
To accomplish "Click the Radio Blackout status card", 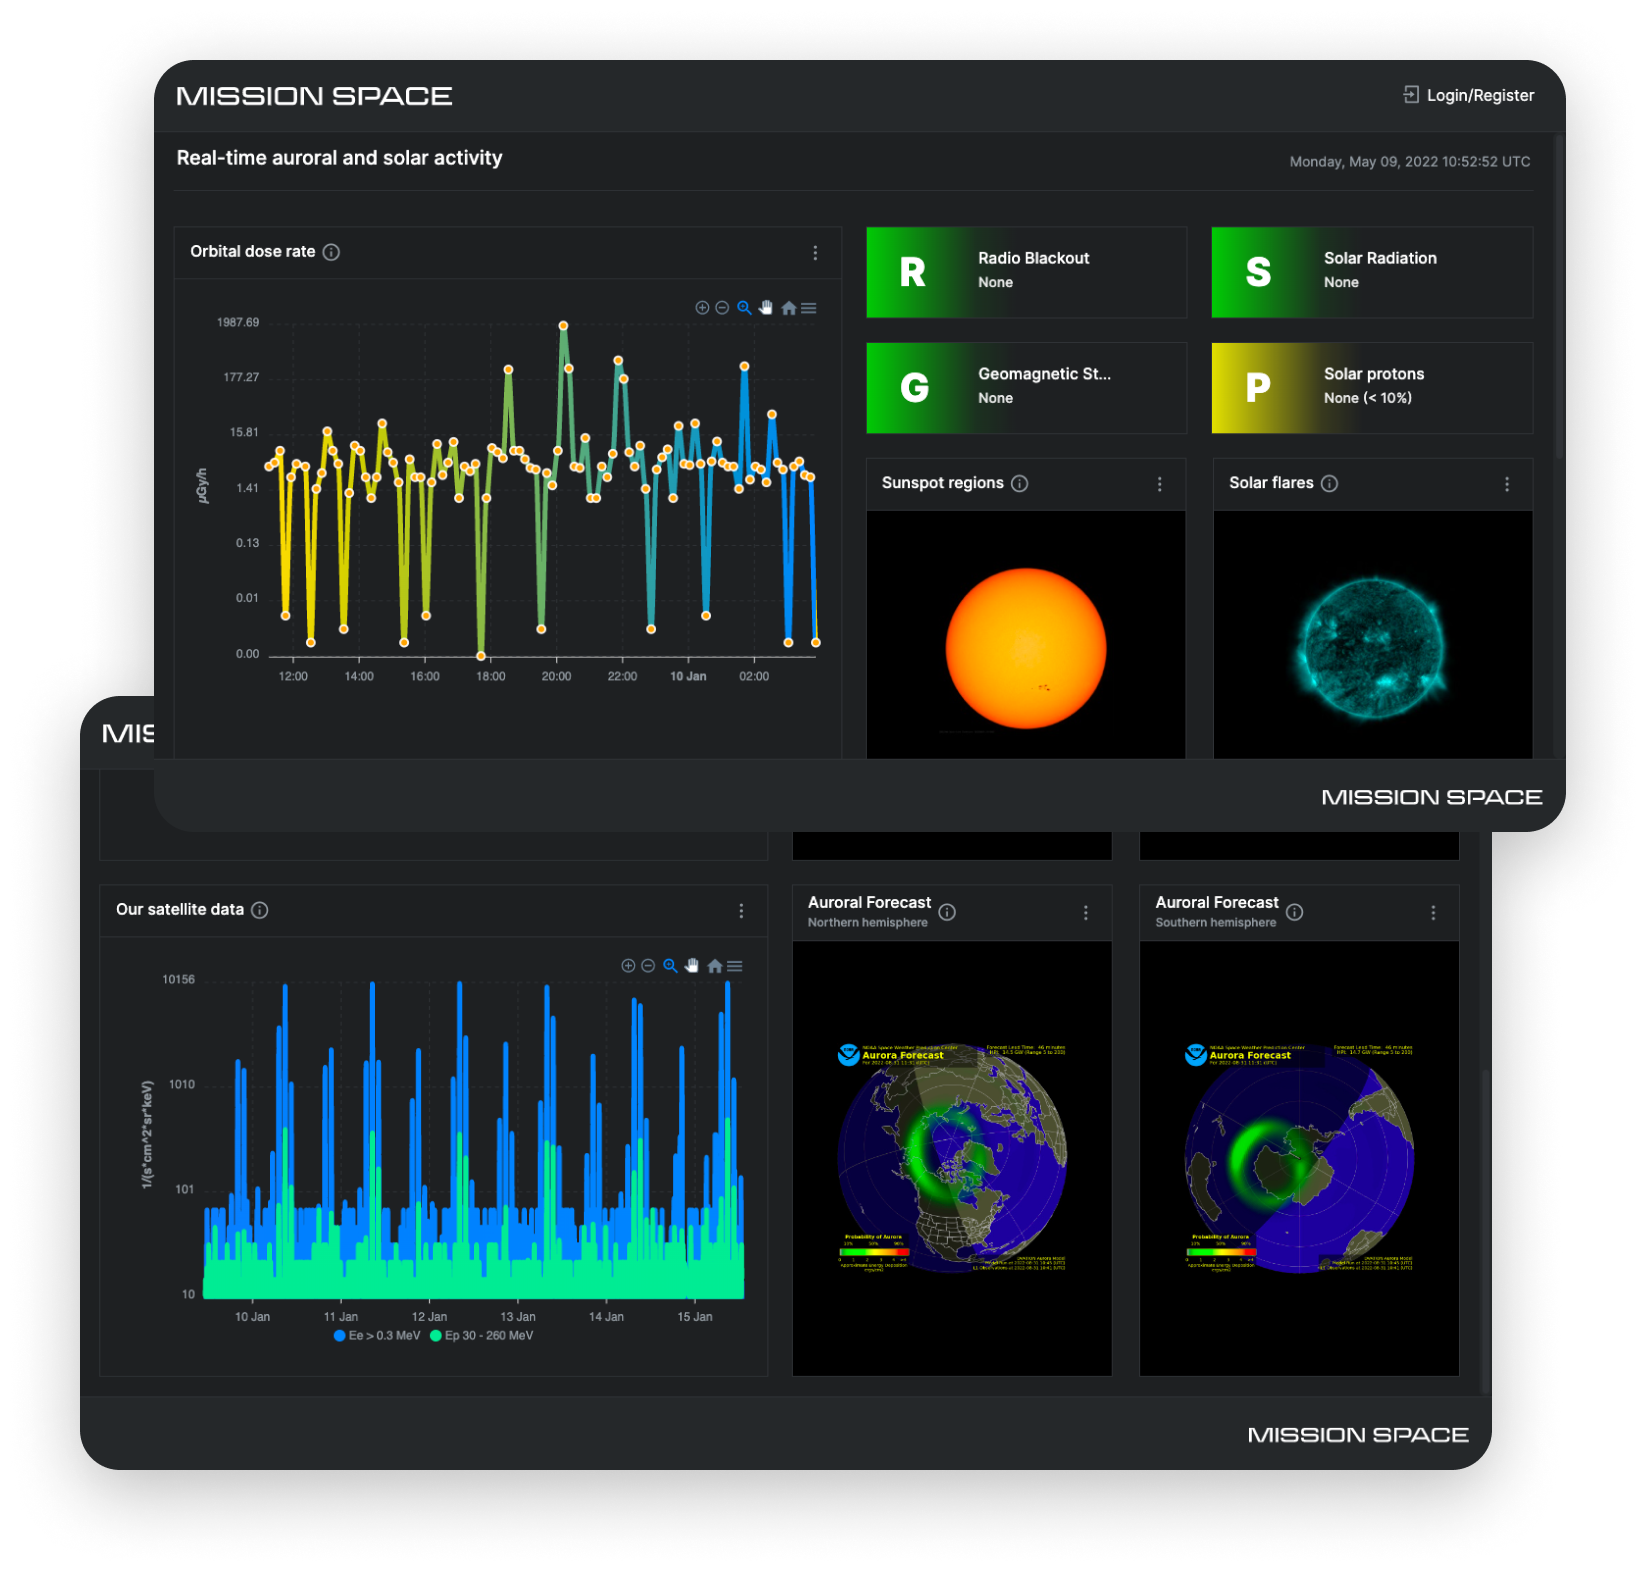I will (x=1025, y=272).
